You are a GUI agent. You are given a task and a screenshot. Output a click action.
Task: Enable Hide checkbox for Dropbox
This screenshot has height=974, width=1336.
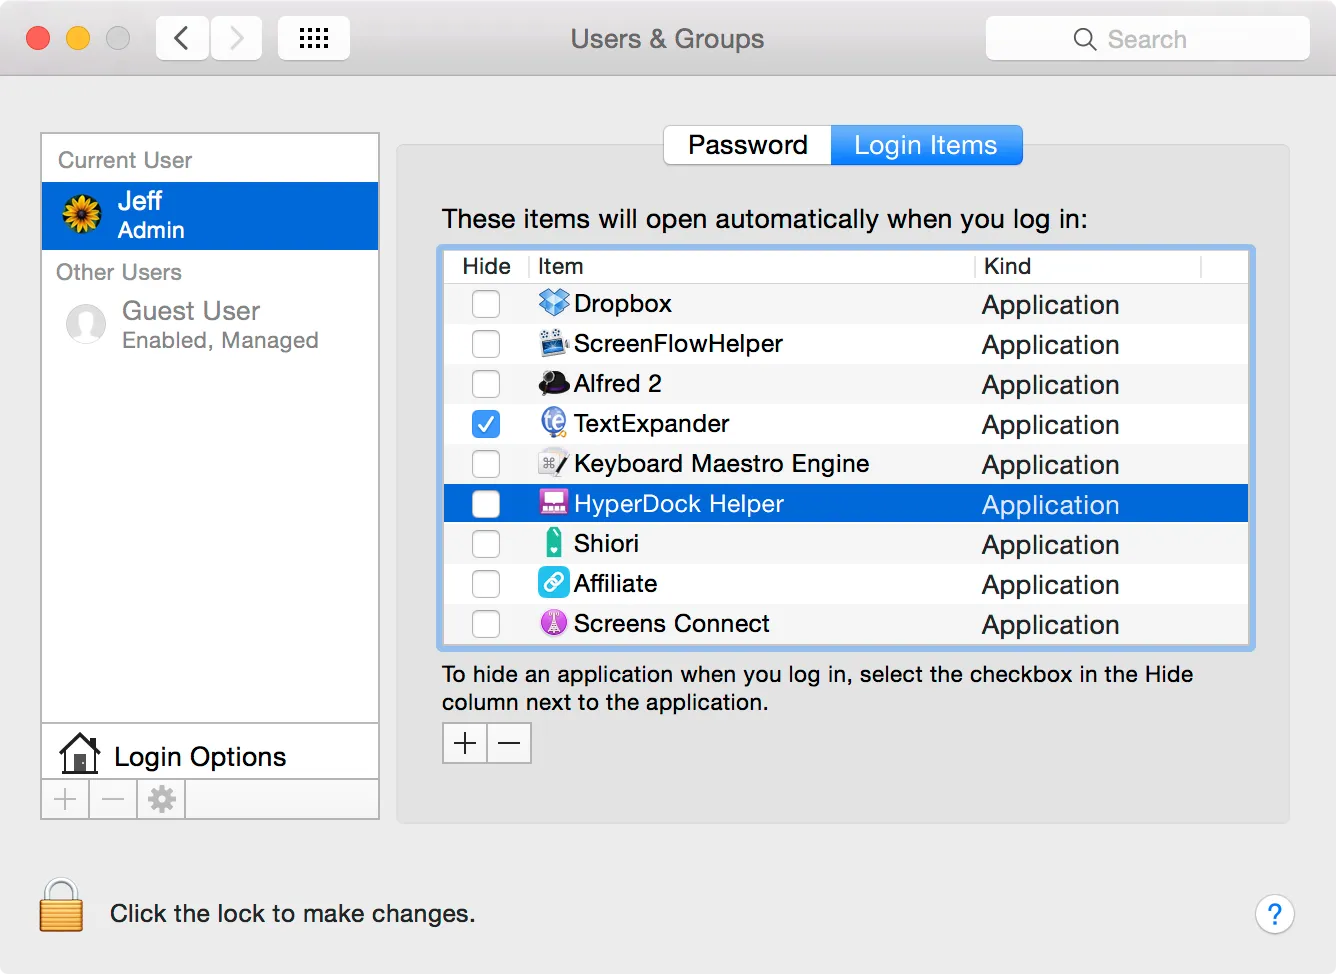[x=486, y=304]
